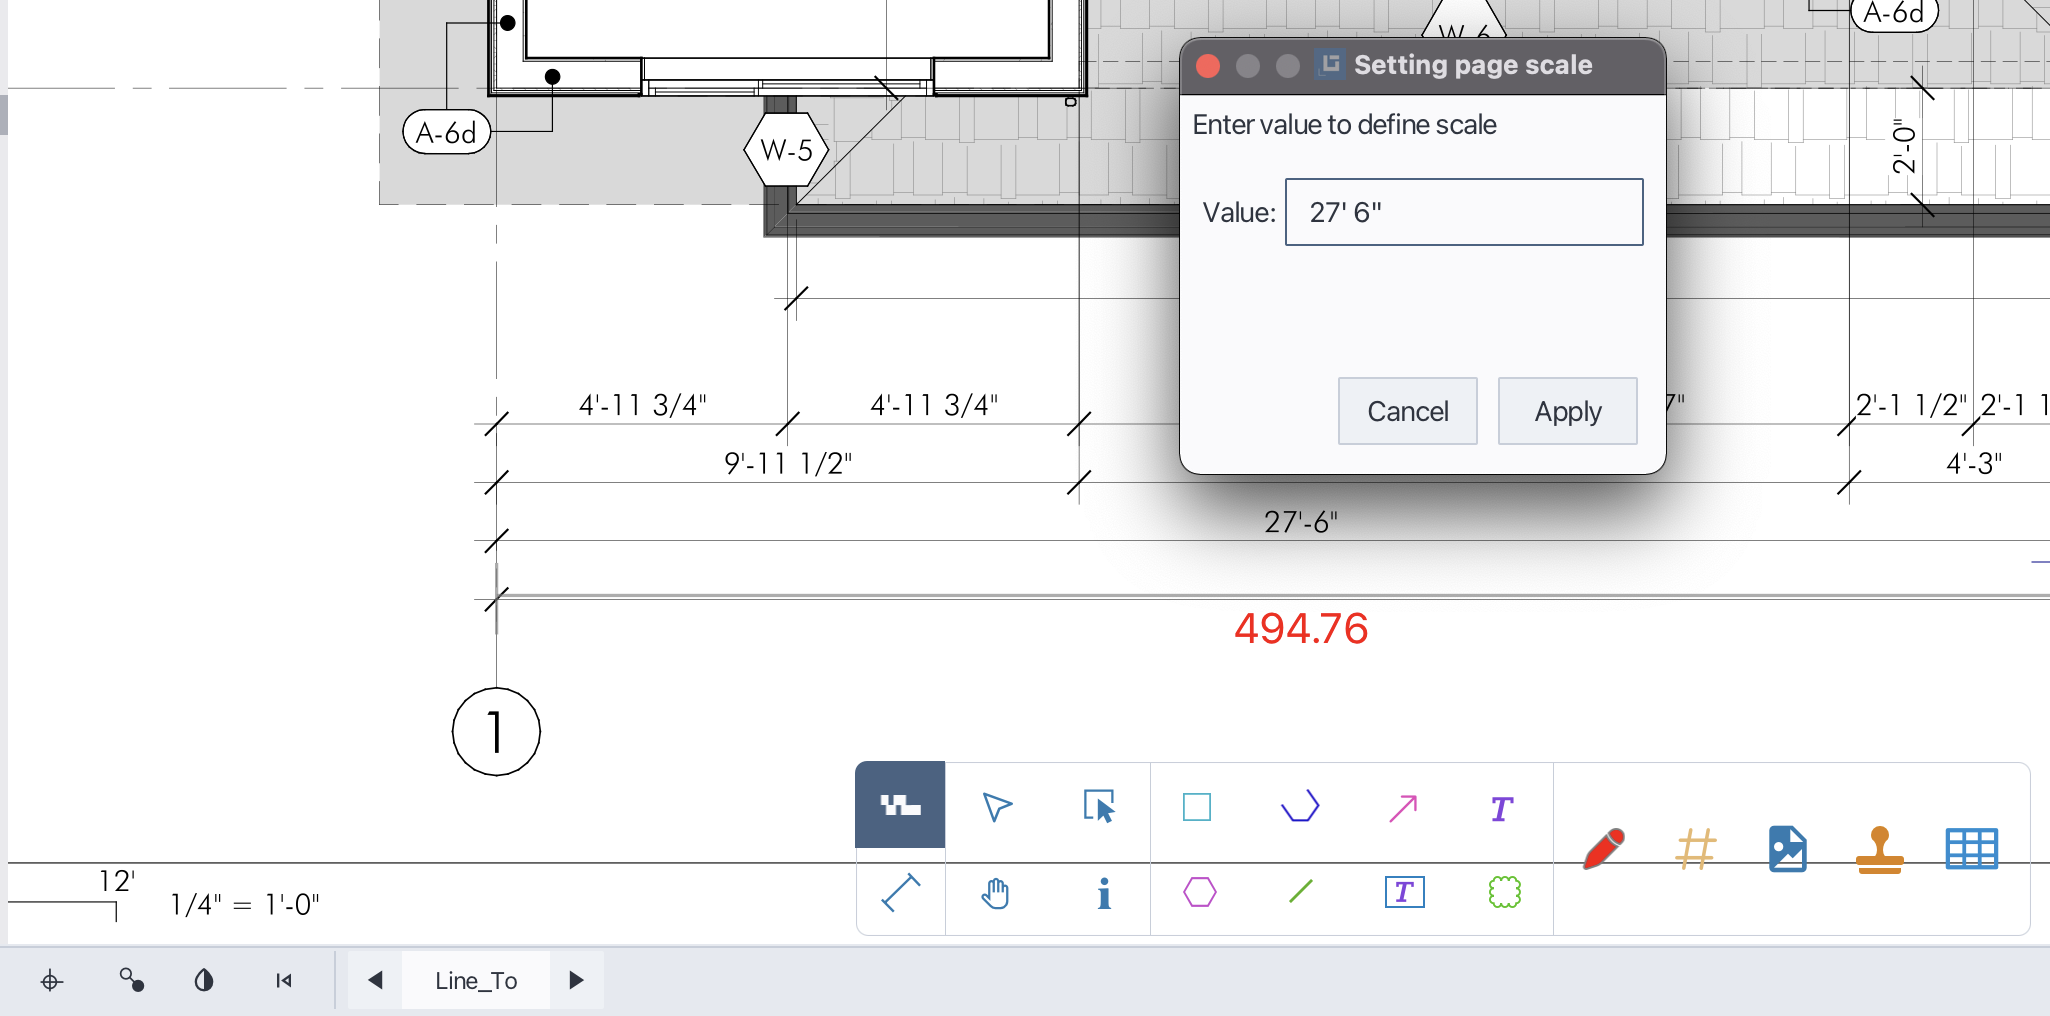Open the table tool

point(1969,848)
